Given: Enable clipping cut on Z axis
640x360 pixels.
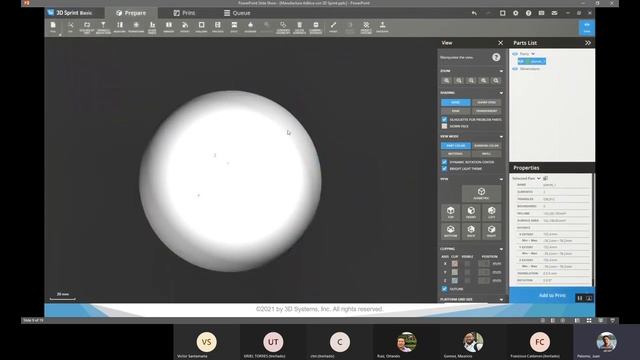Looking at the screenshot, I should pyautogui.click(x=455, y=281).
